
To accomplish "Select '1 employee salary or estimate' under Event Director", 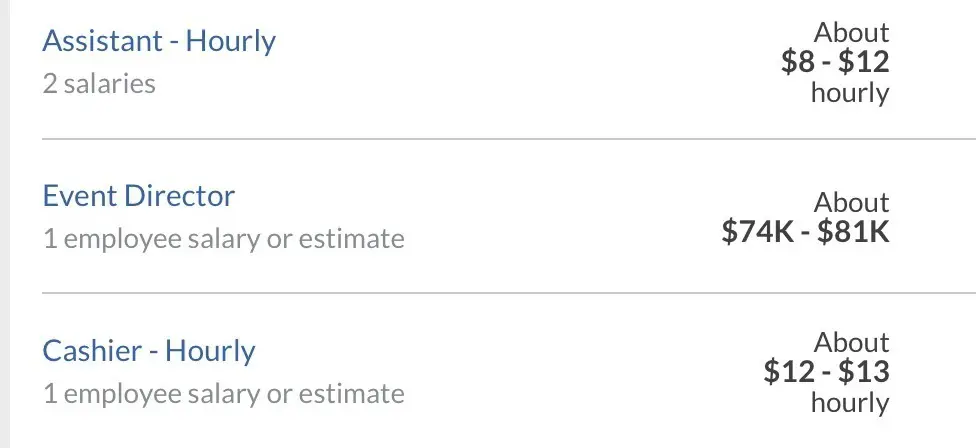I will pos(223,239).
